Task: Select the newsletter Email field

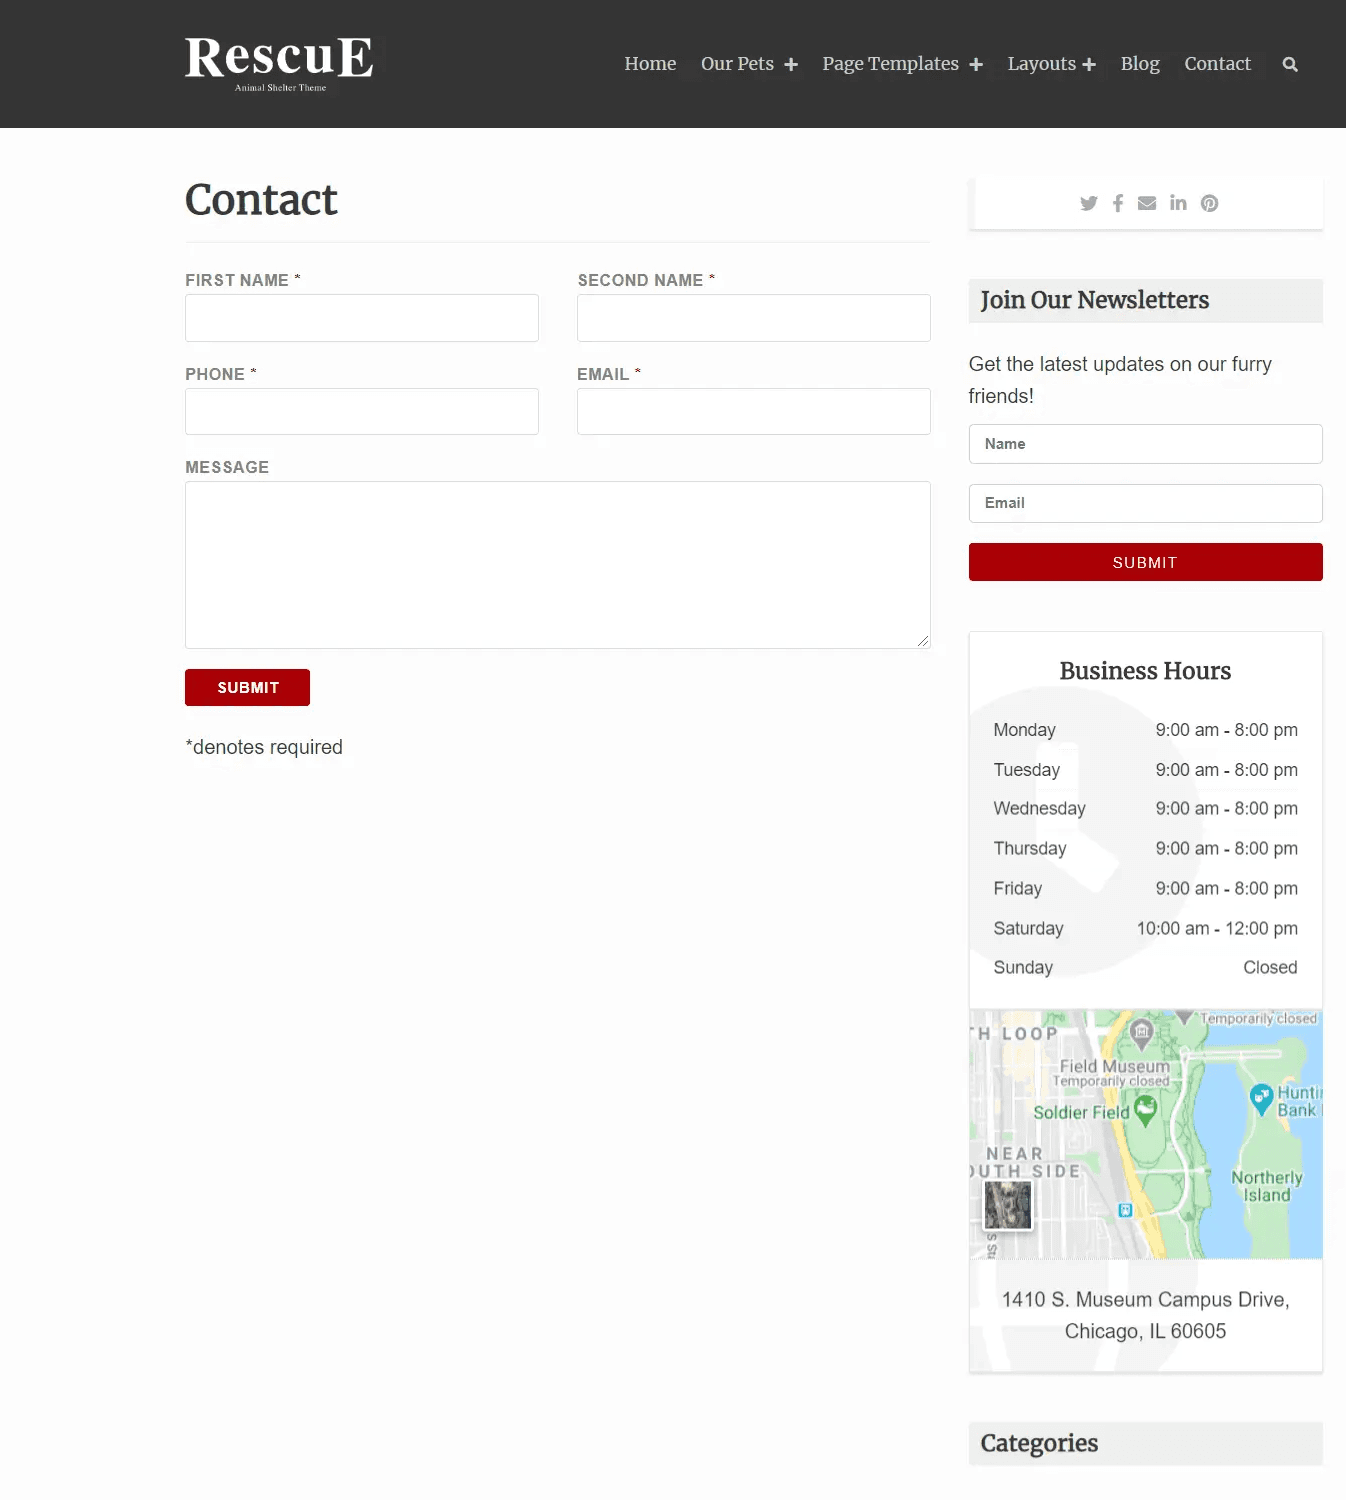Action: pos(1145,503)
